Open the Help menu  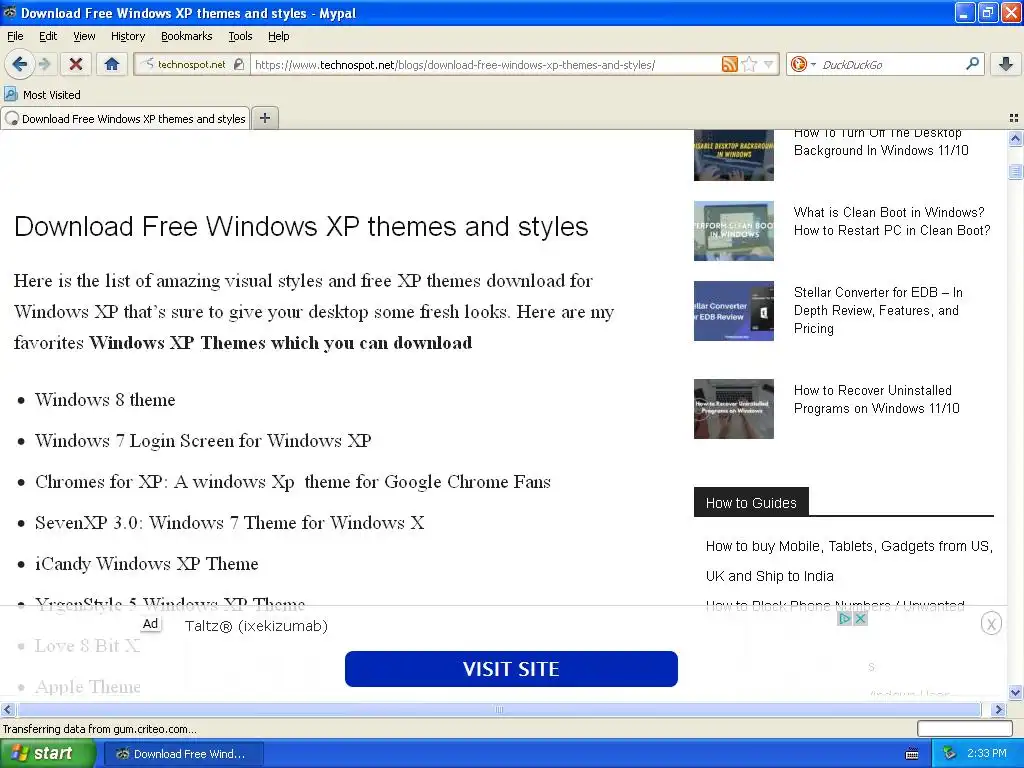(278, 36)
